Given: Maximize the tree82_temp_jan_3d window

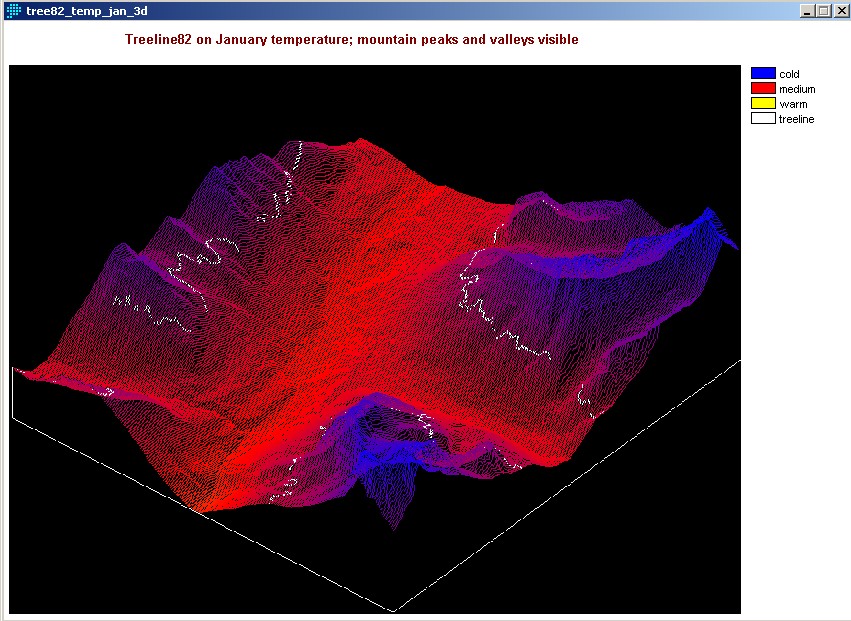Looking at the screenshot, I should pos(824,10).
